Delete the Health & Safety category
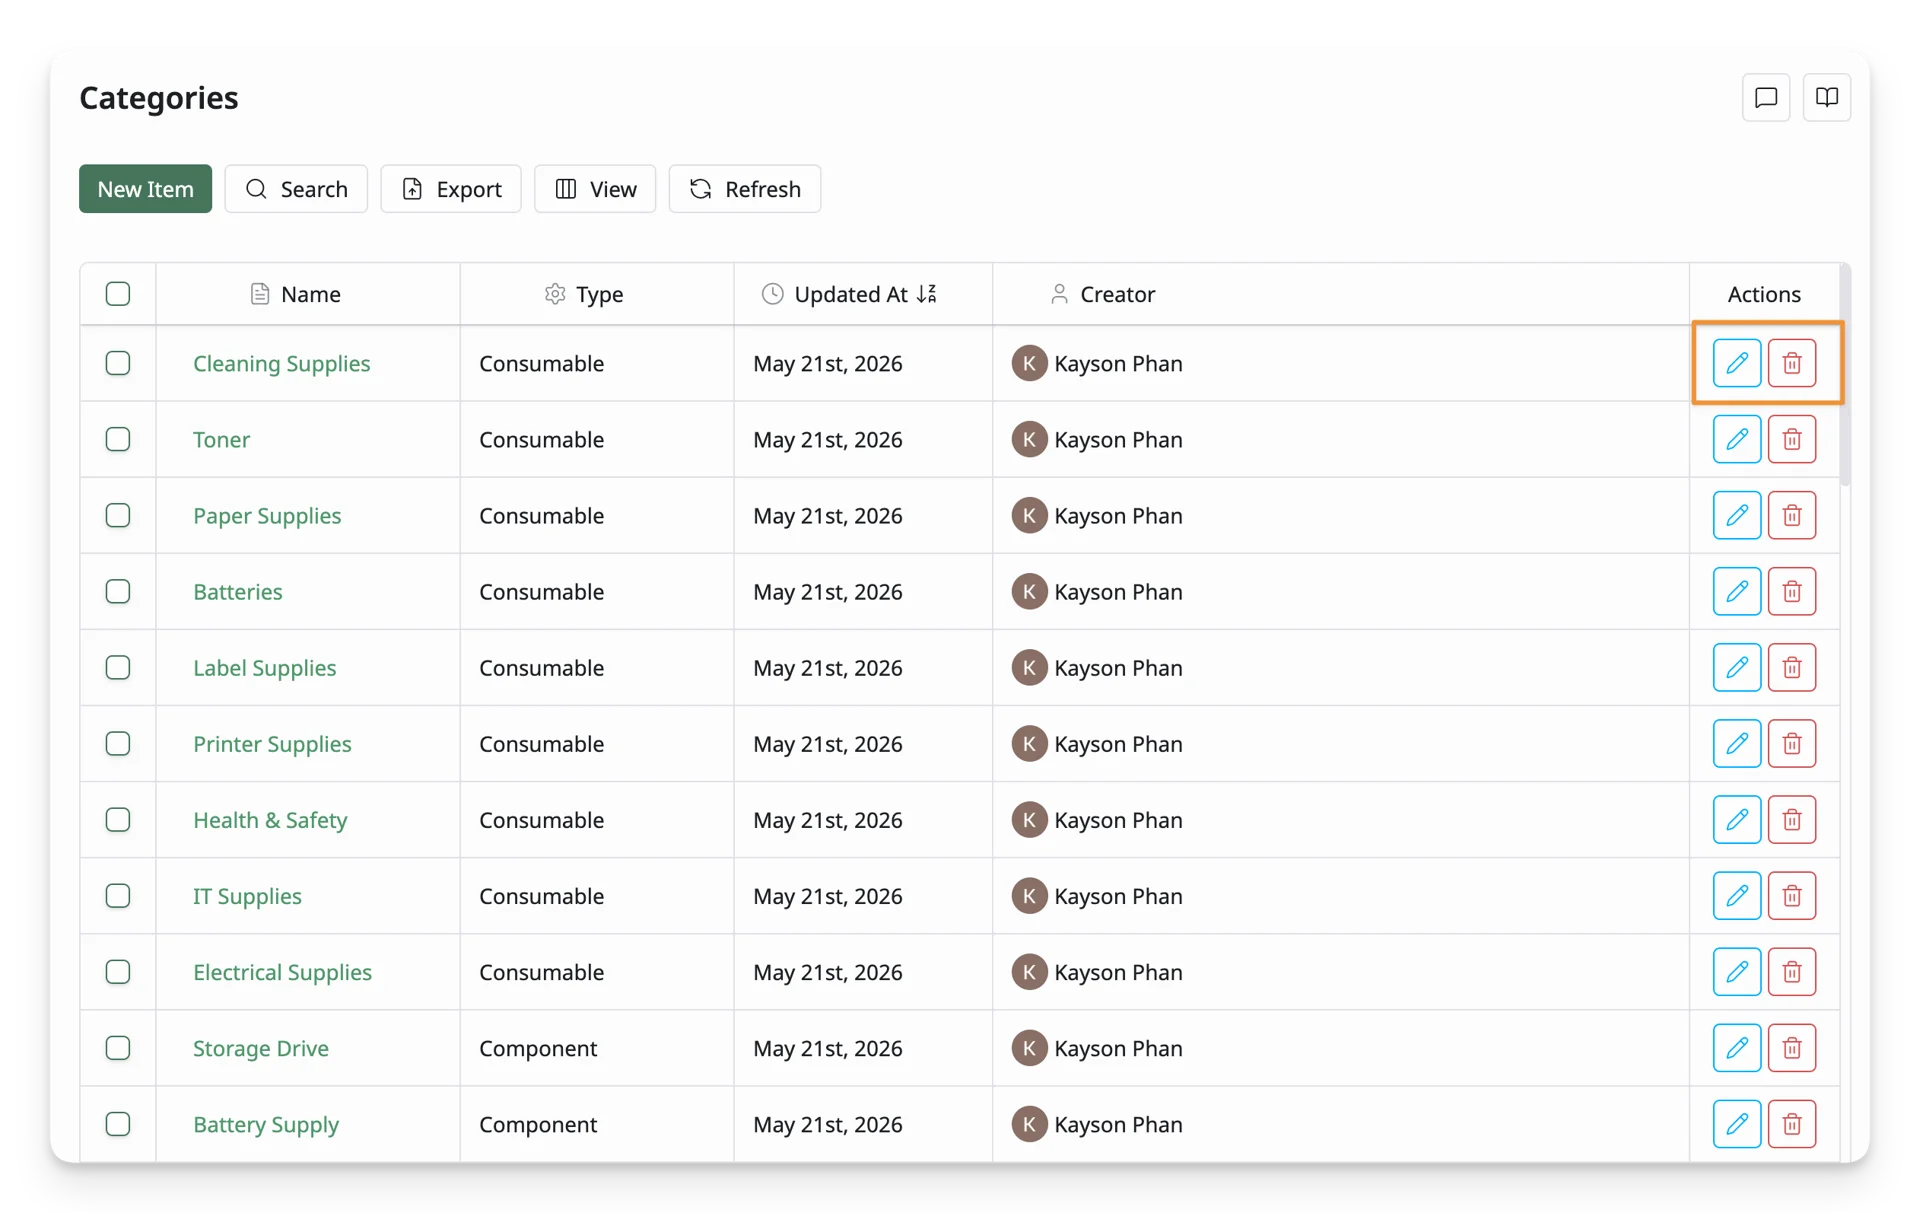 (1791, 819)
